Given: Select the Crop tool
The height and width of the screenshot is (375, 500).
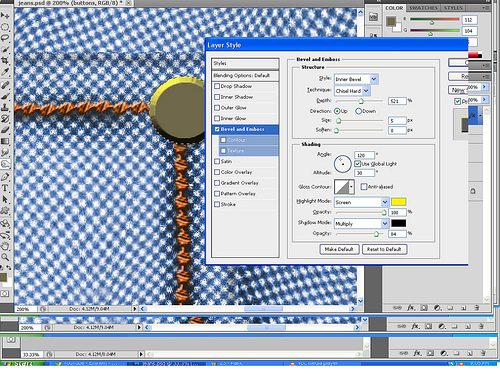Looking at the screenshot, I should tap(5, 60).
